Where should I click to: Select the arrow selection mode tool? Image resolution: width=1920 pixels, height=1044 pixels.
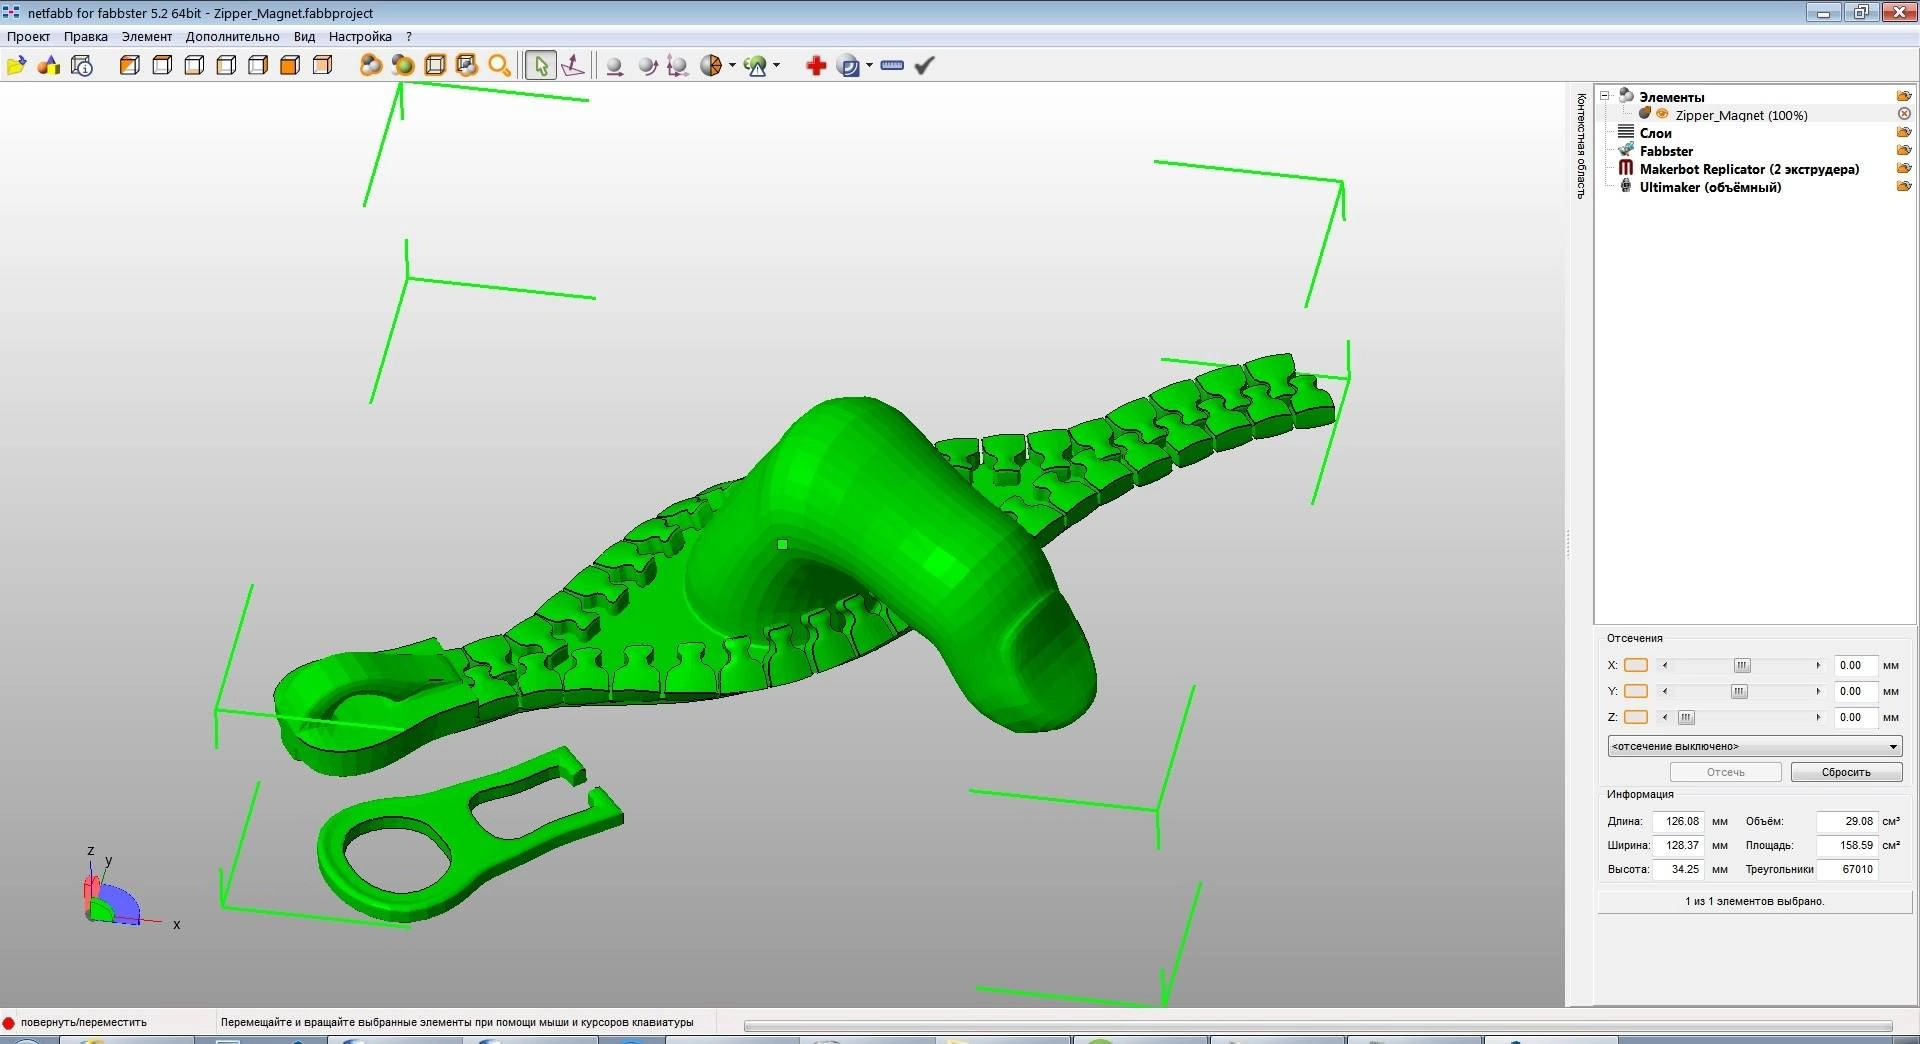point(541,66)
